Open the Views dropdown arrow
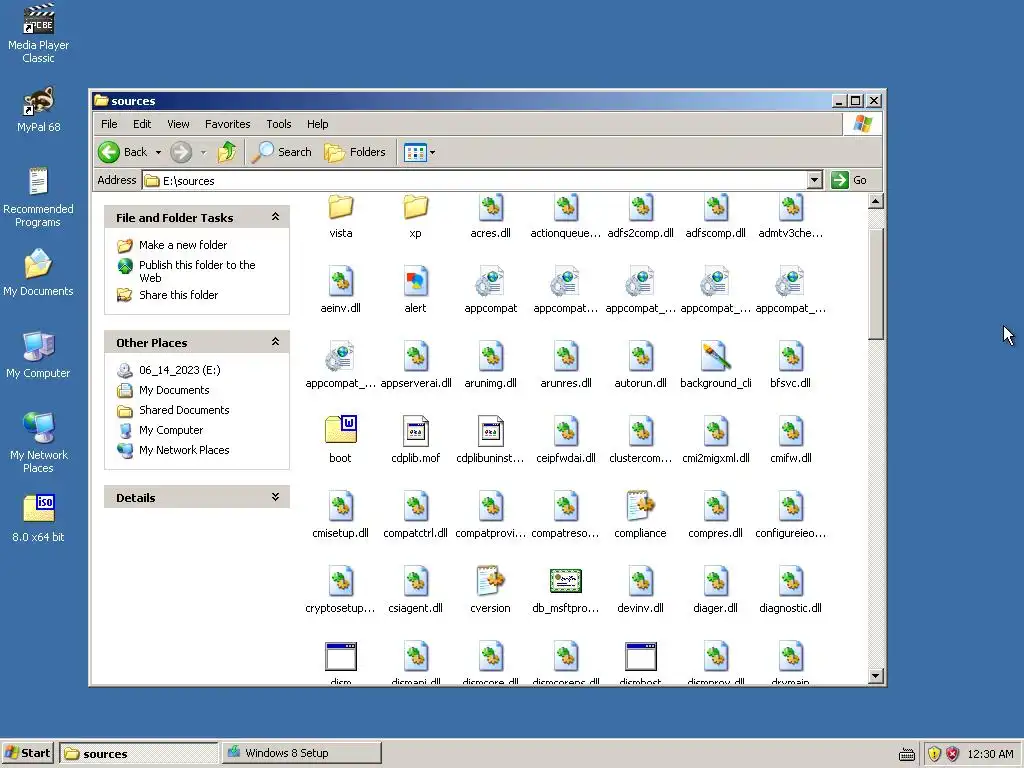Screen dimensions: 1024x768 [x=432, y=153]
